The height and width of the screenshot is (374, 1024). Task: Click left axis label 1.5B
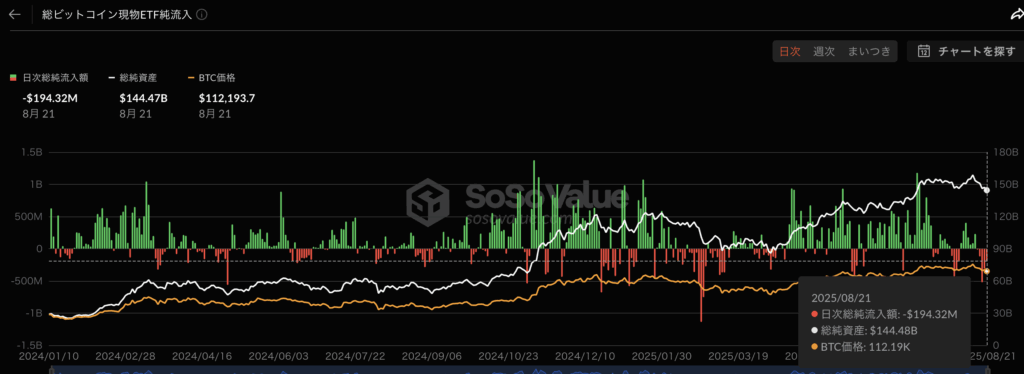pos(33,152)
